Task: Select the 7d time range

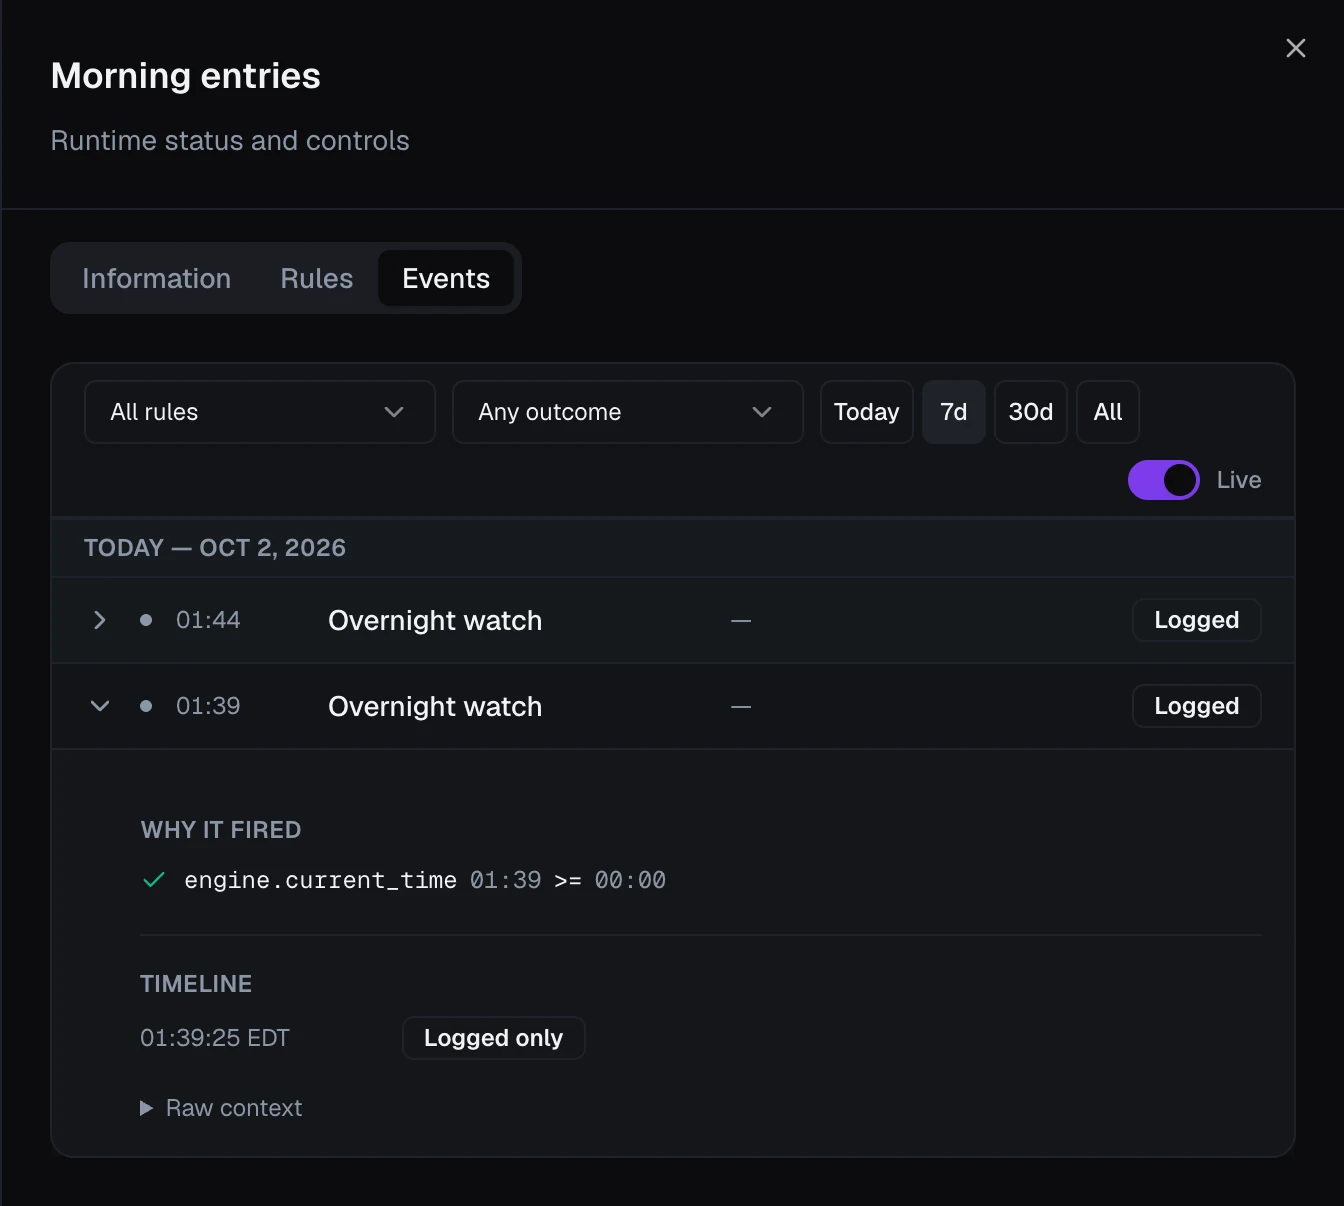Action: pyautogui.click(x=953, y=412)
